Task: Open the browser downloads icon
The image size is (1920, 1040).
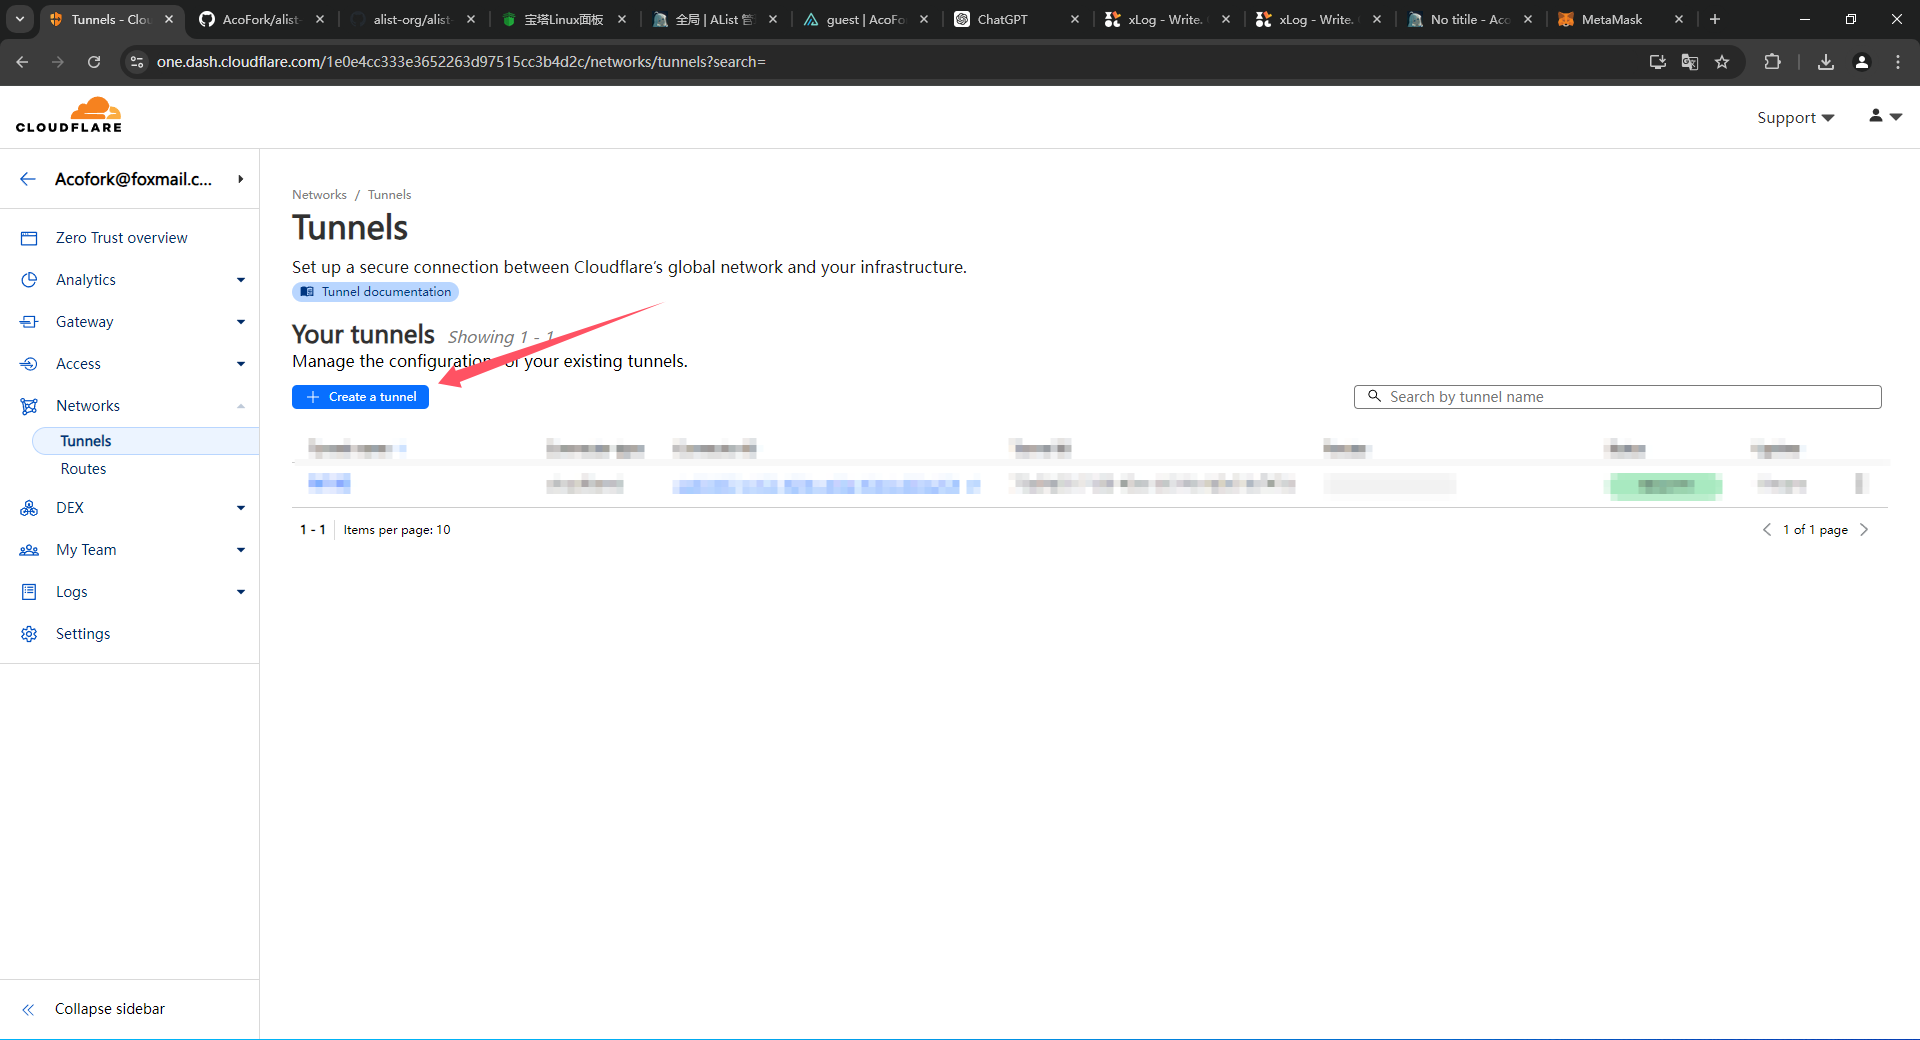Action: (1826, 62)
